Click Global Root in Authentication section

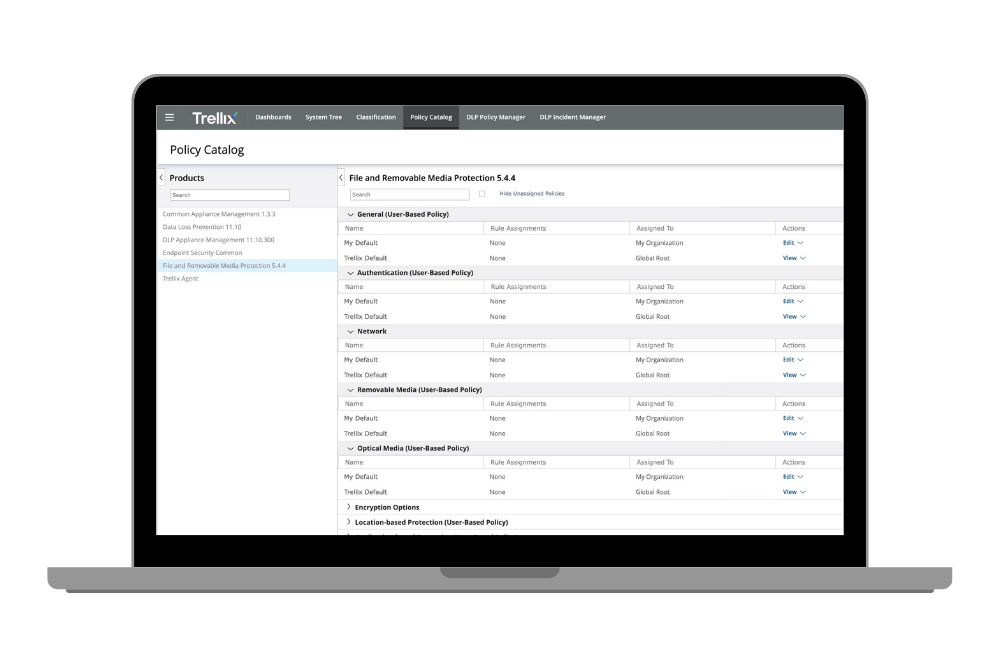(652, 316)
